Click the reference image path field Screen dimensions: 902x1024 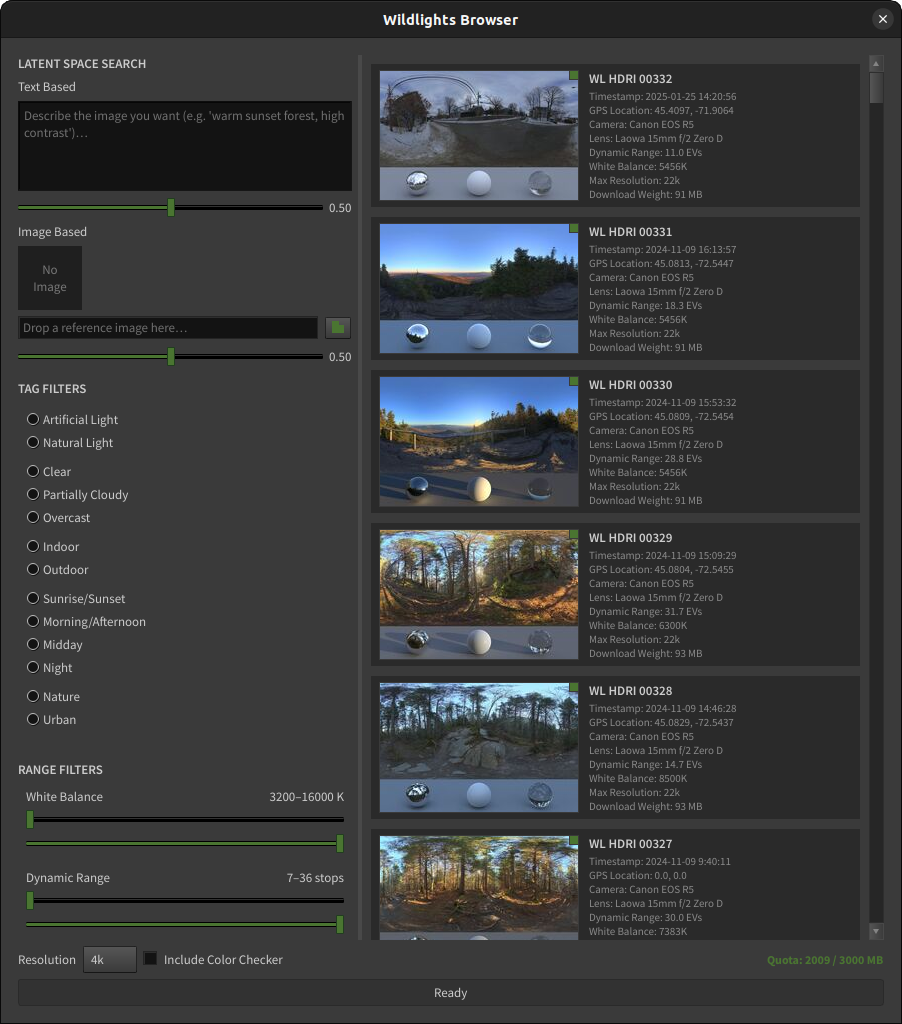click(x=168, y=328)
